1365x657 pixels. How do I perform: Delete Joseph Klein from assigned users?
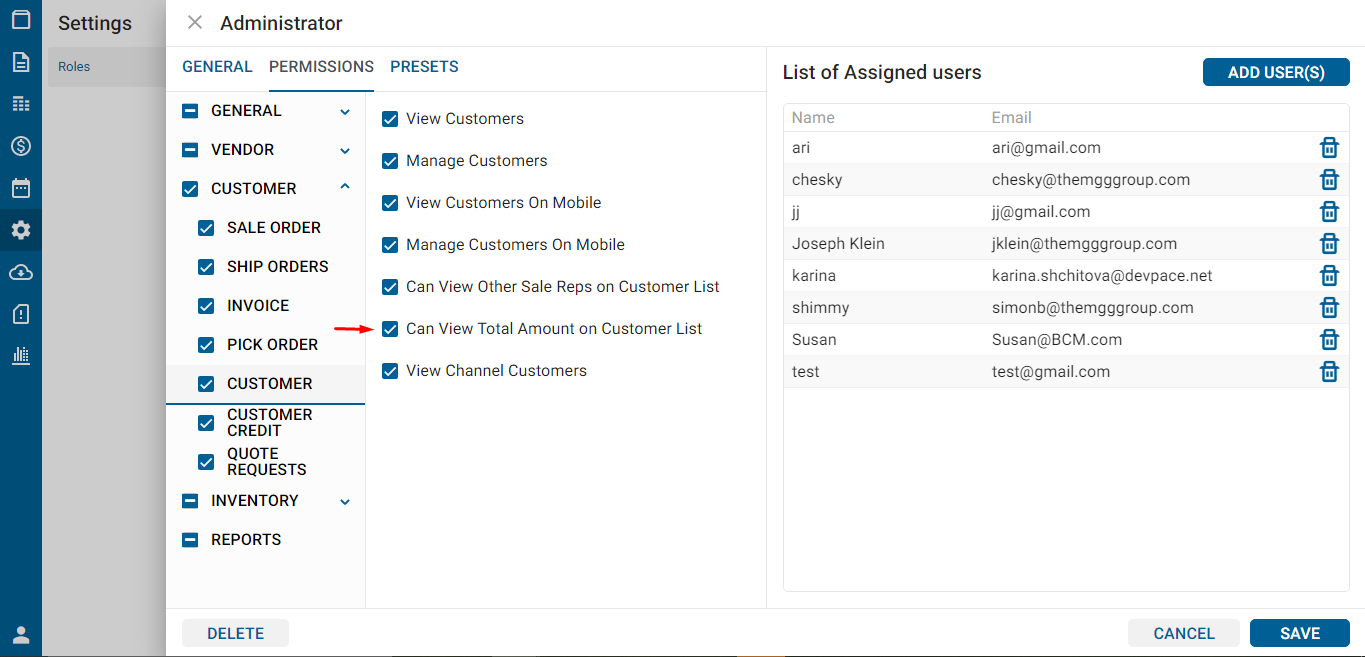point(1329,244)
